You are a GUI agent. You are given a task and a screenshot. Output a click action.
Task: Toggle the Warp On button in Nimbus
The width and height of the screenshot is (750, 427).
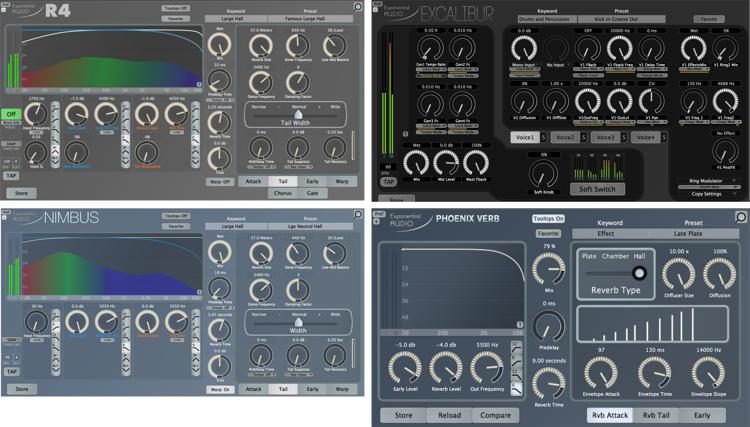pyautogui.click(x=220, y=389)
